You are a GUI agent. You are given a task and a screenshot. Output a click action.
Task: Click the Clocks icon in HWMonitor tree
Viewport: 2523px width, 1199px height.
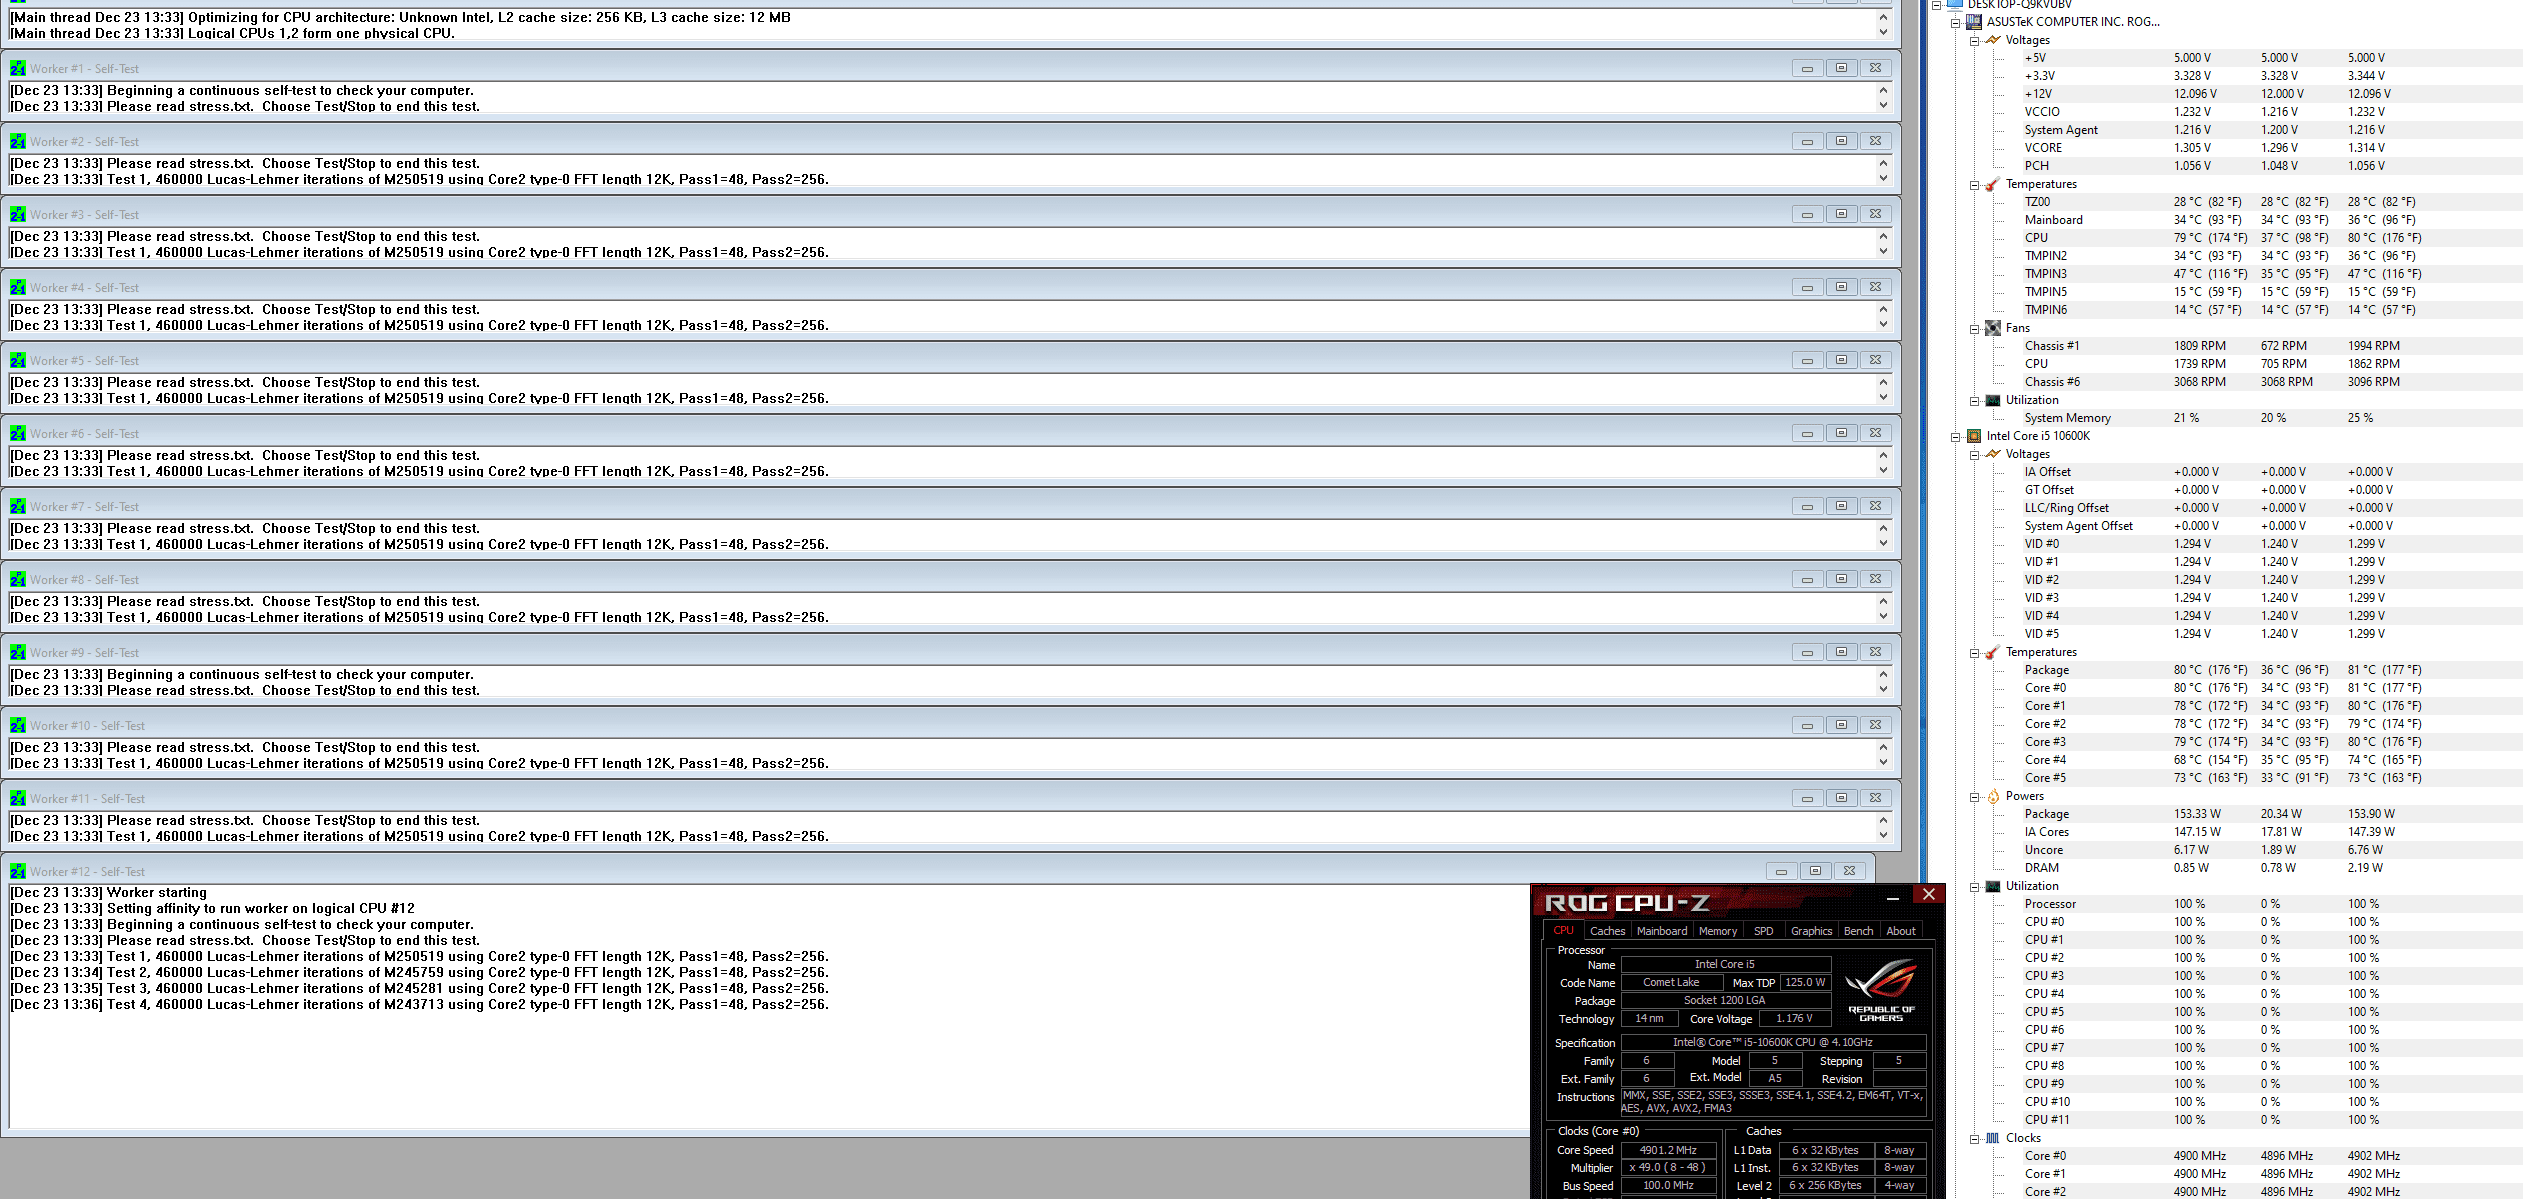click(1993, 1138)
